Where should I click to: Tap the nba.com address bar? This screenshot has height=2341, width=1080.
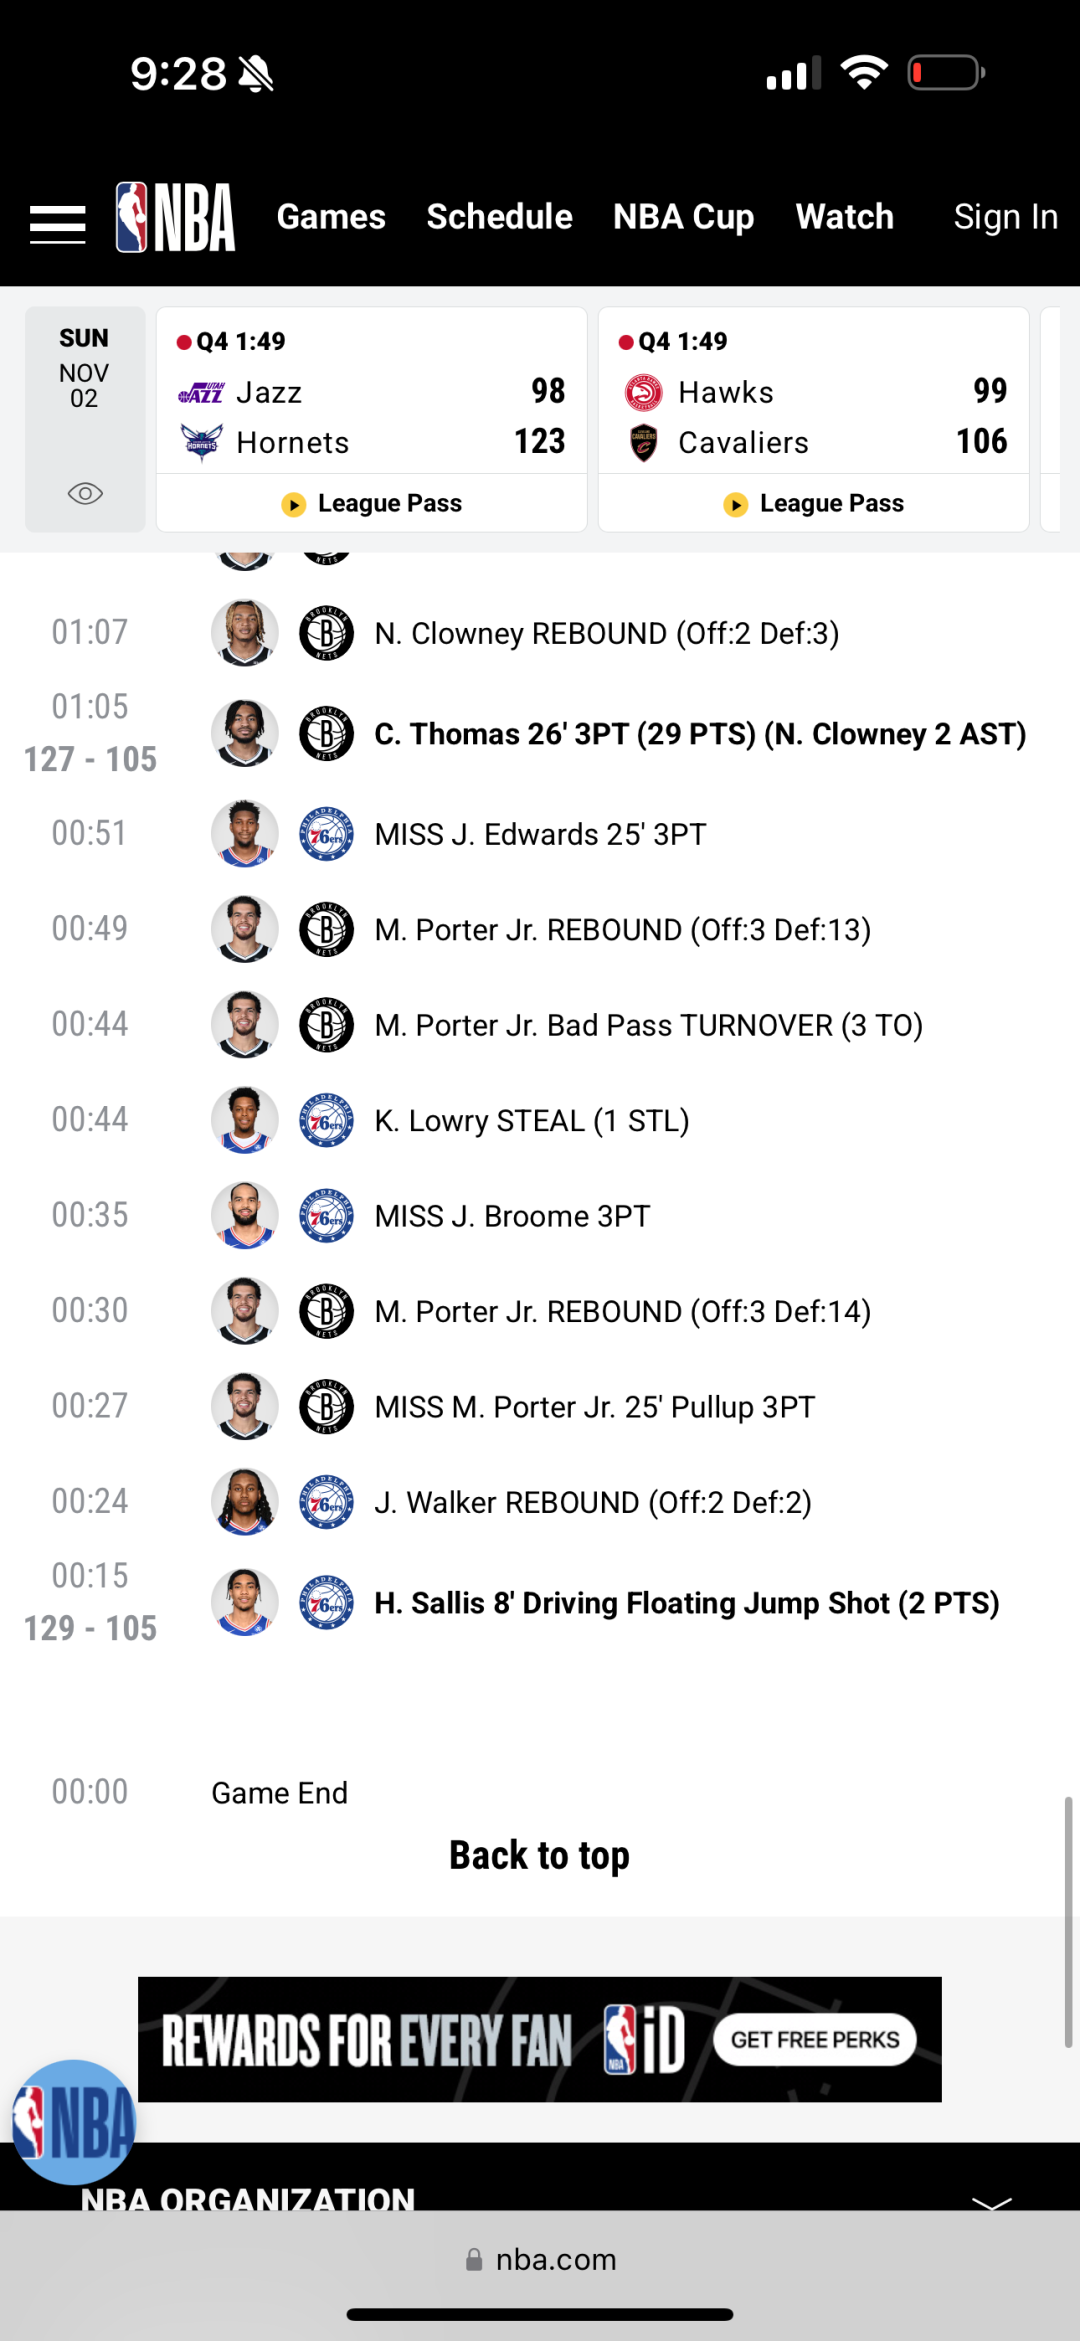coord(540,2260)
